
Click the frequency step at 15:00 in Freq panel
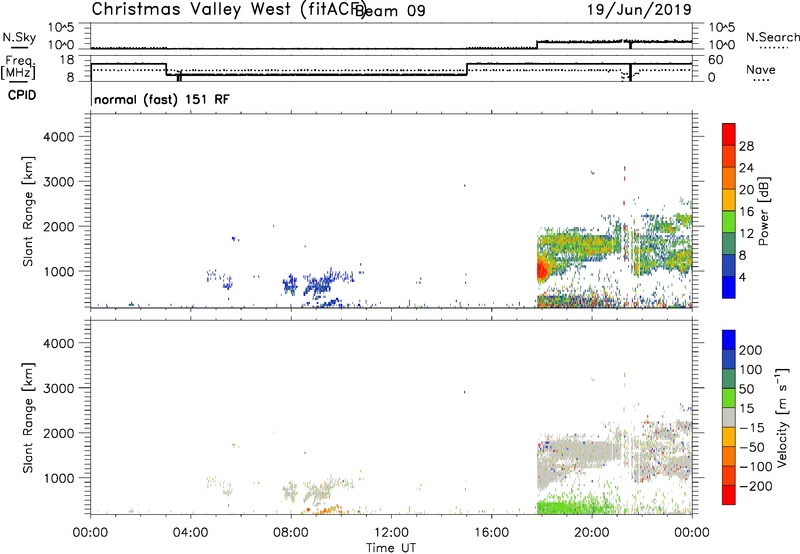click(467, 69)
